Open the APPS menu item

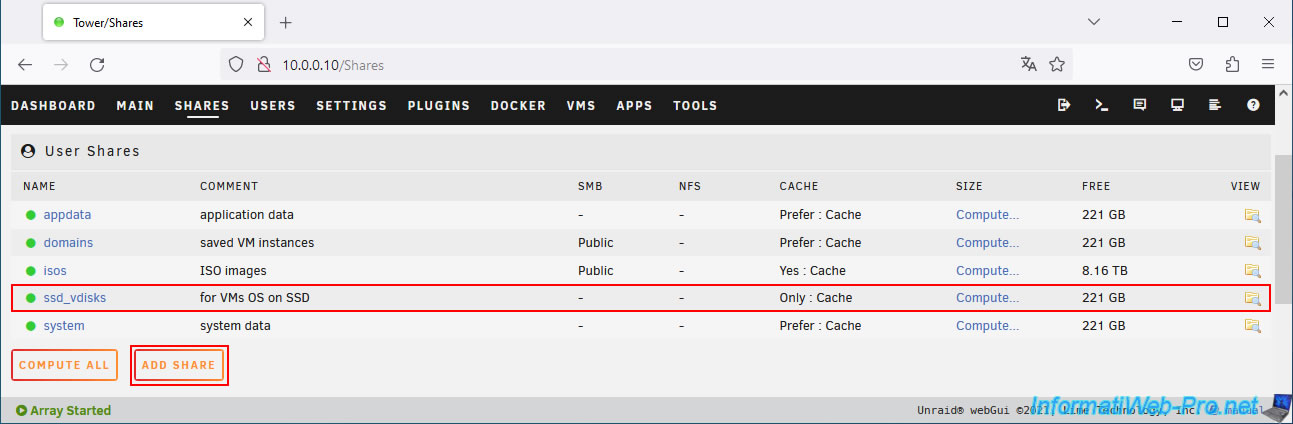click(x=634, y=105)
